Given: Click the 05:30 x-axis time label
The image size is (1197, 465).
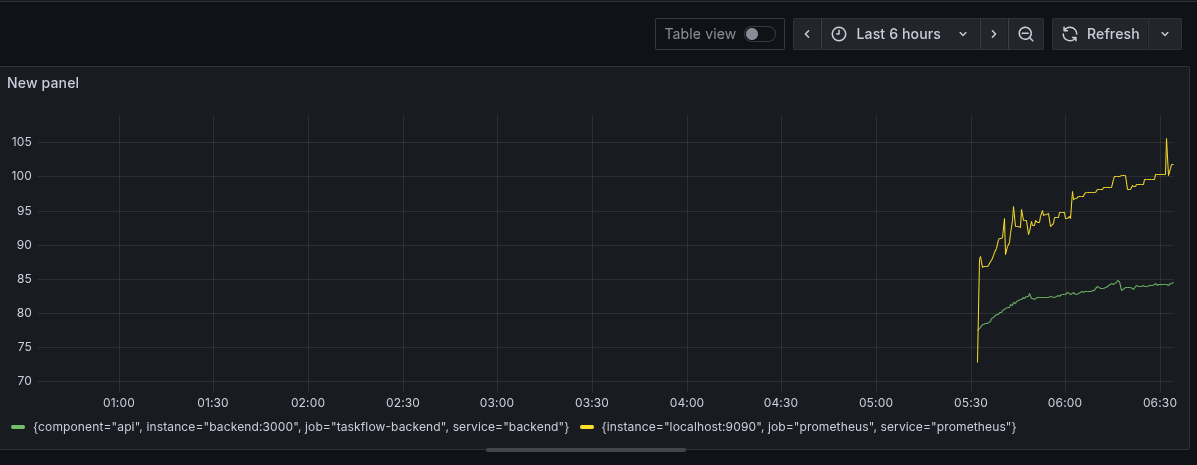Looking at the screenshot, I should [x=970, y=402].
